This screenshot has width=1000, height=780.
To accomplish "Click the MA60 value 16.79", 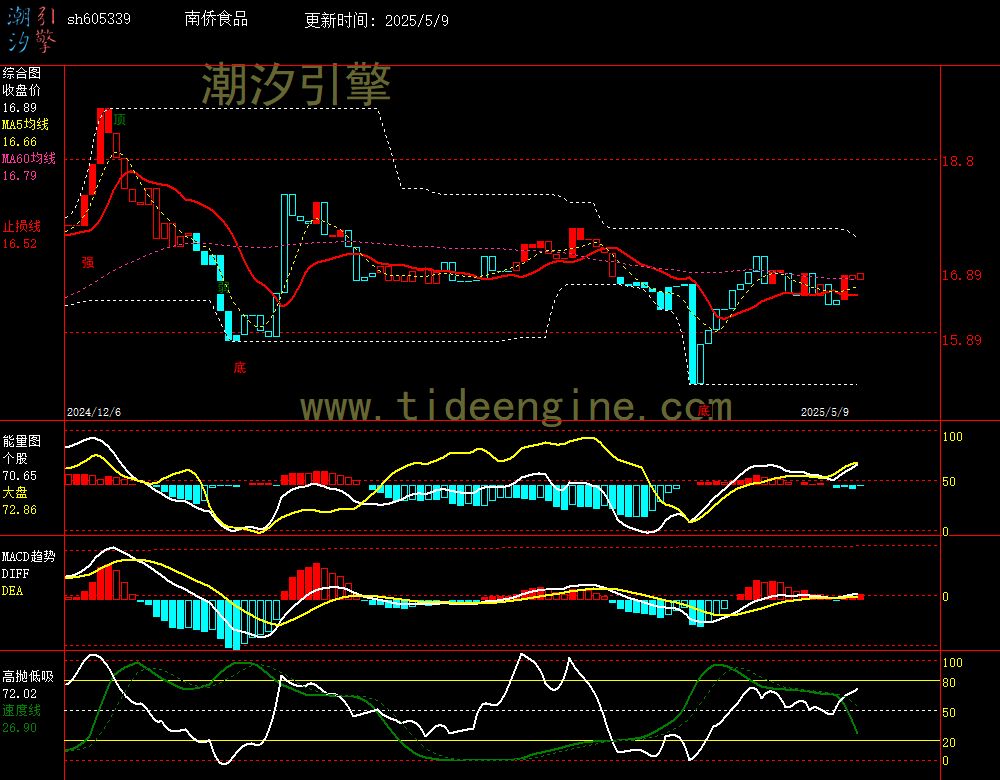I will tap(20, 175).
